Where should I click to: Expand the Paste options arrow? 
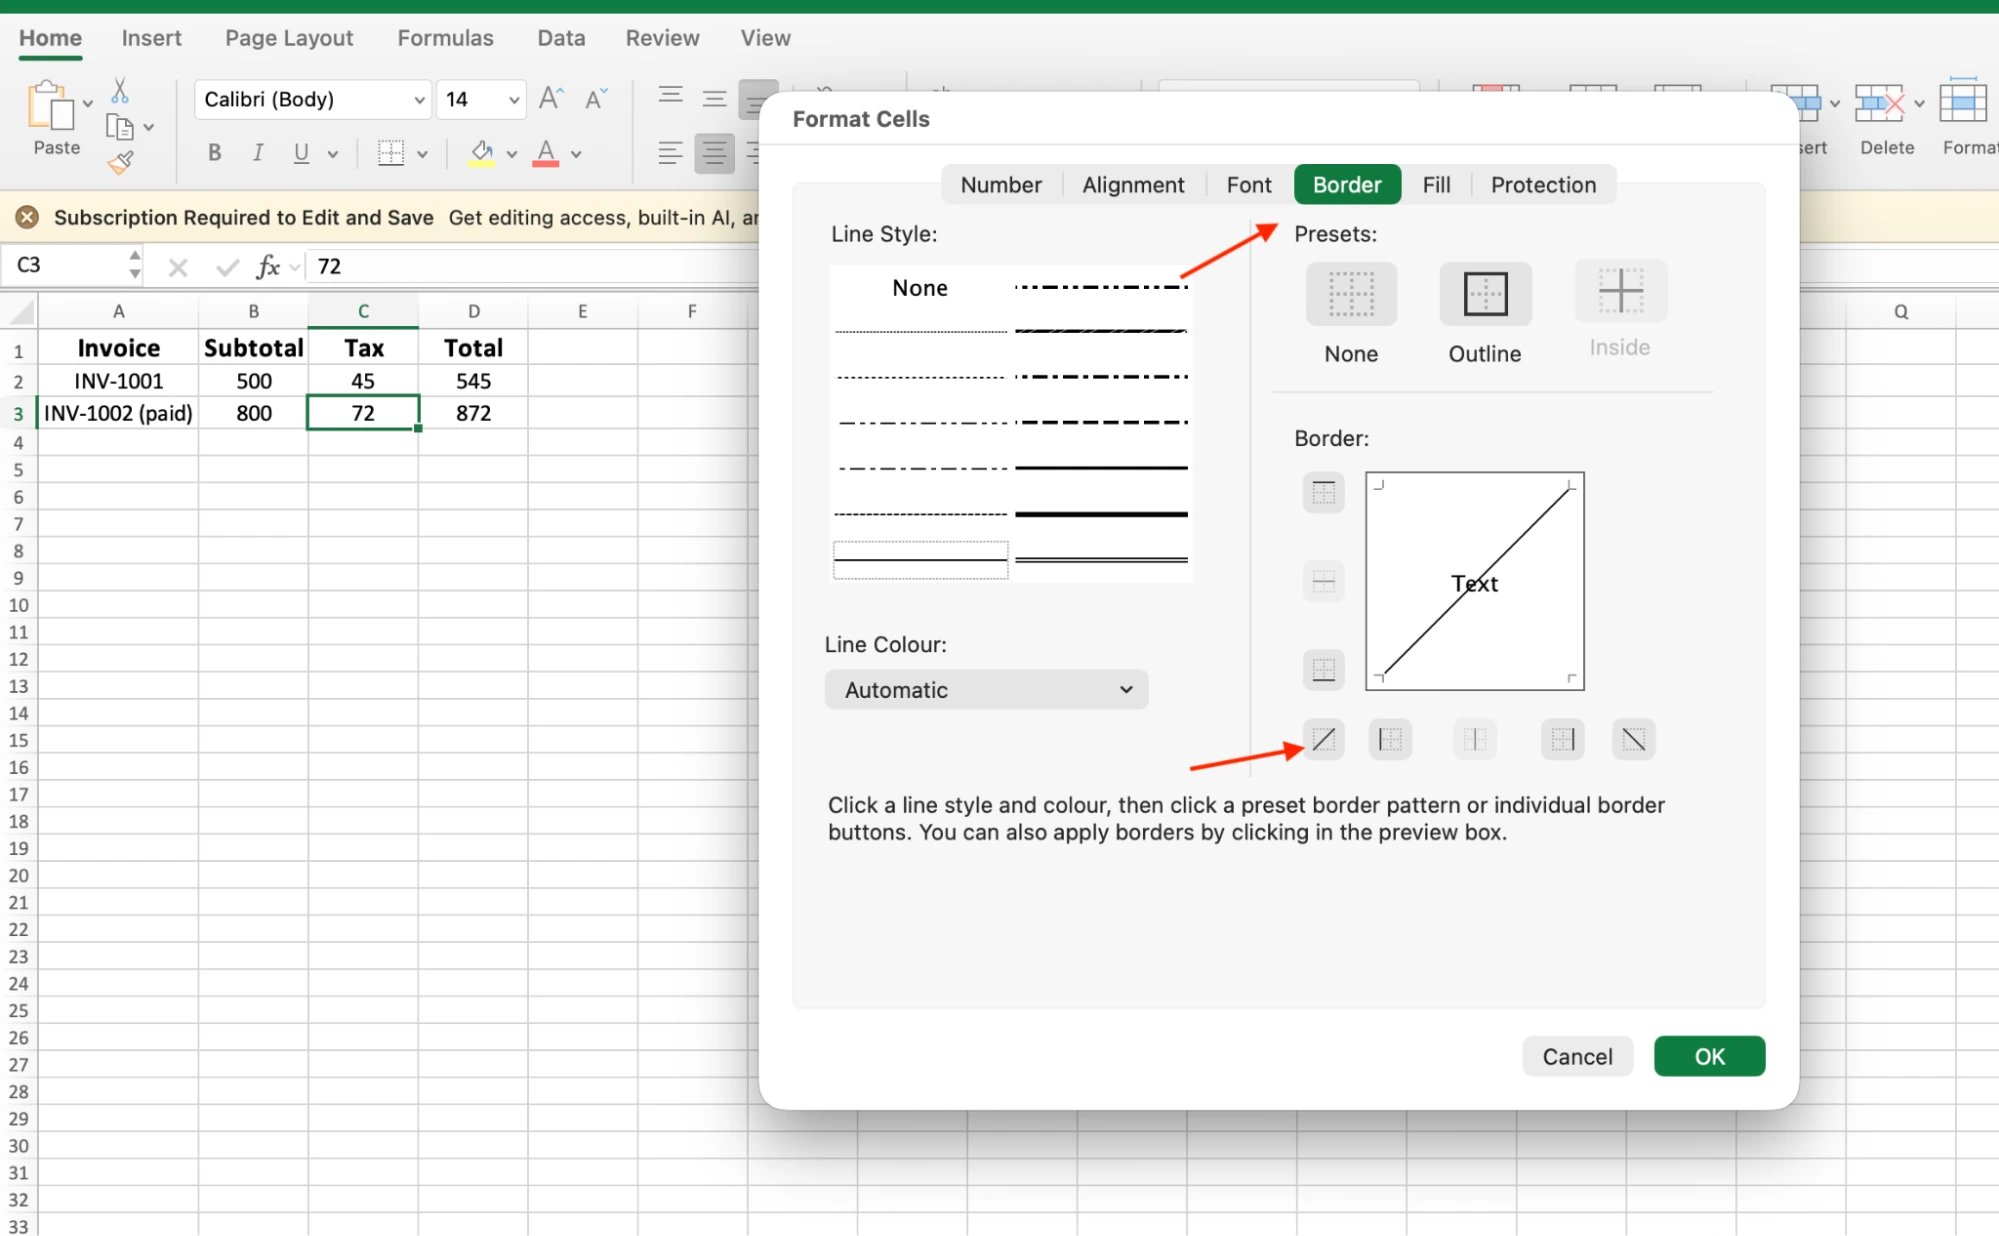(x=88, y=104)
